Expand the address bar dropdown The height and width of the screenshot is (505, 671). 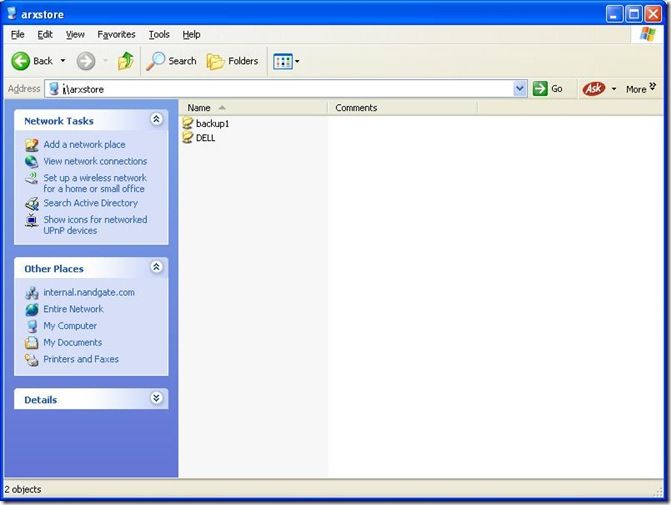[520, 89]
